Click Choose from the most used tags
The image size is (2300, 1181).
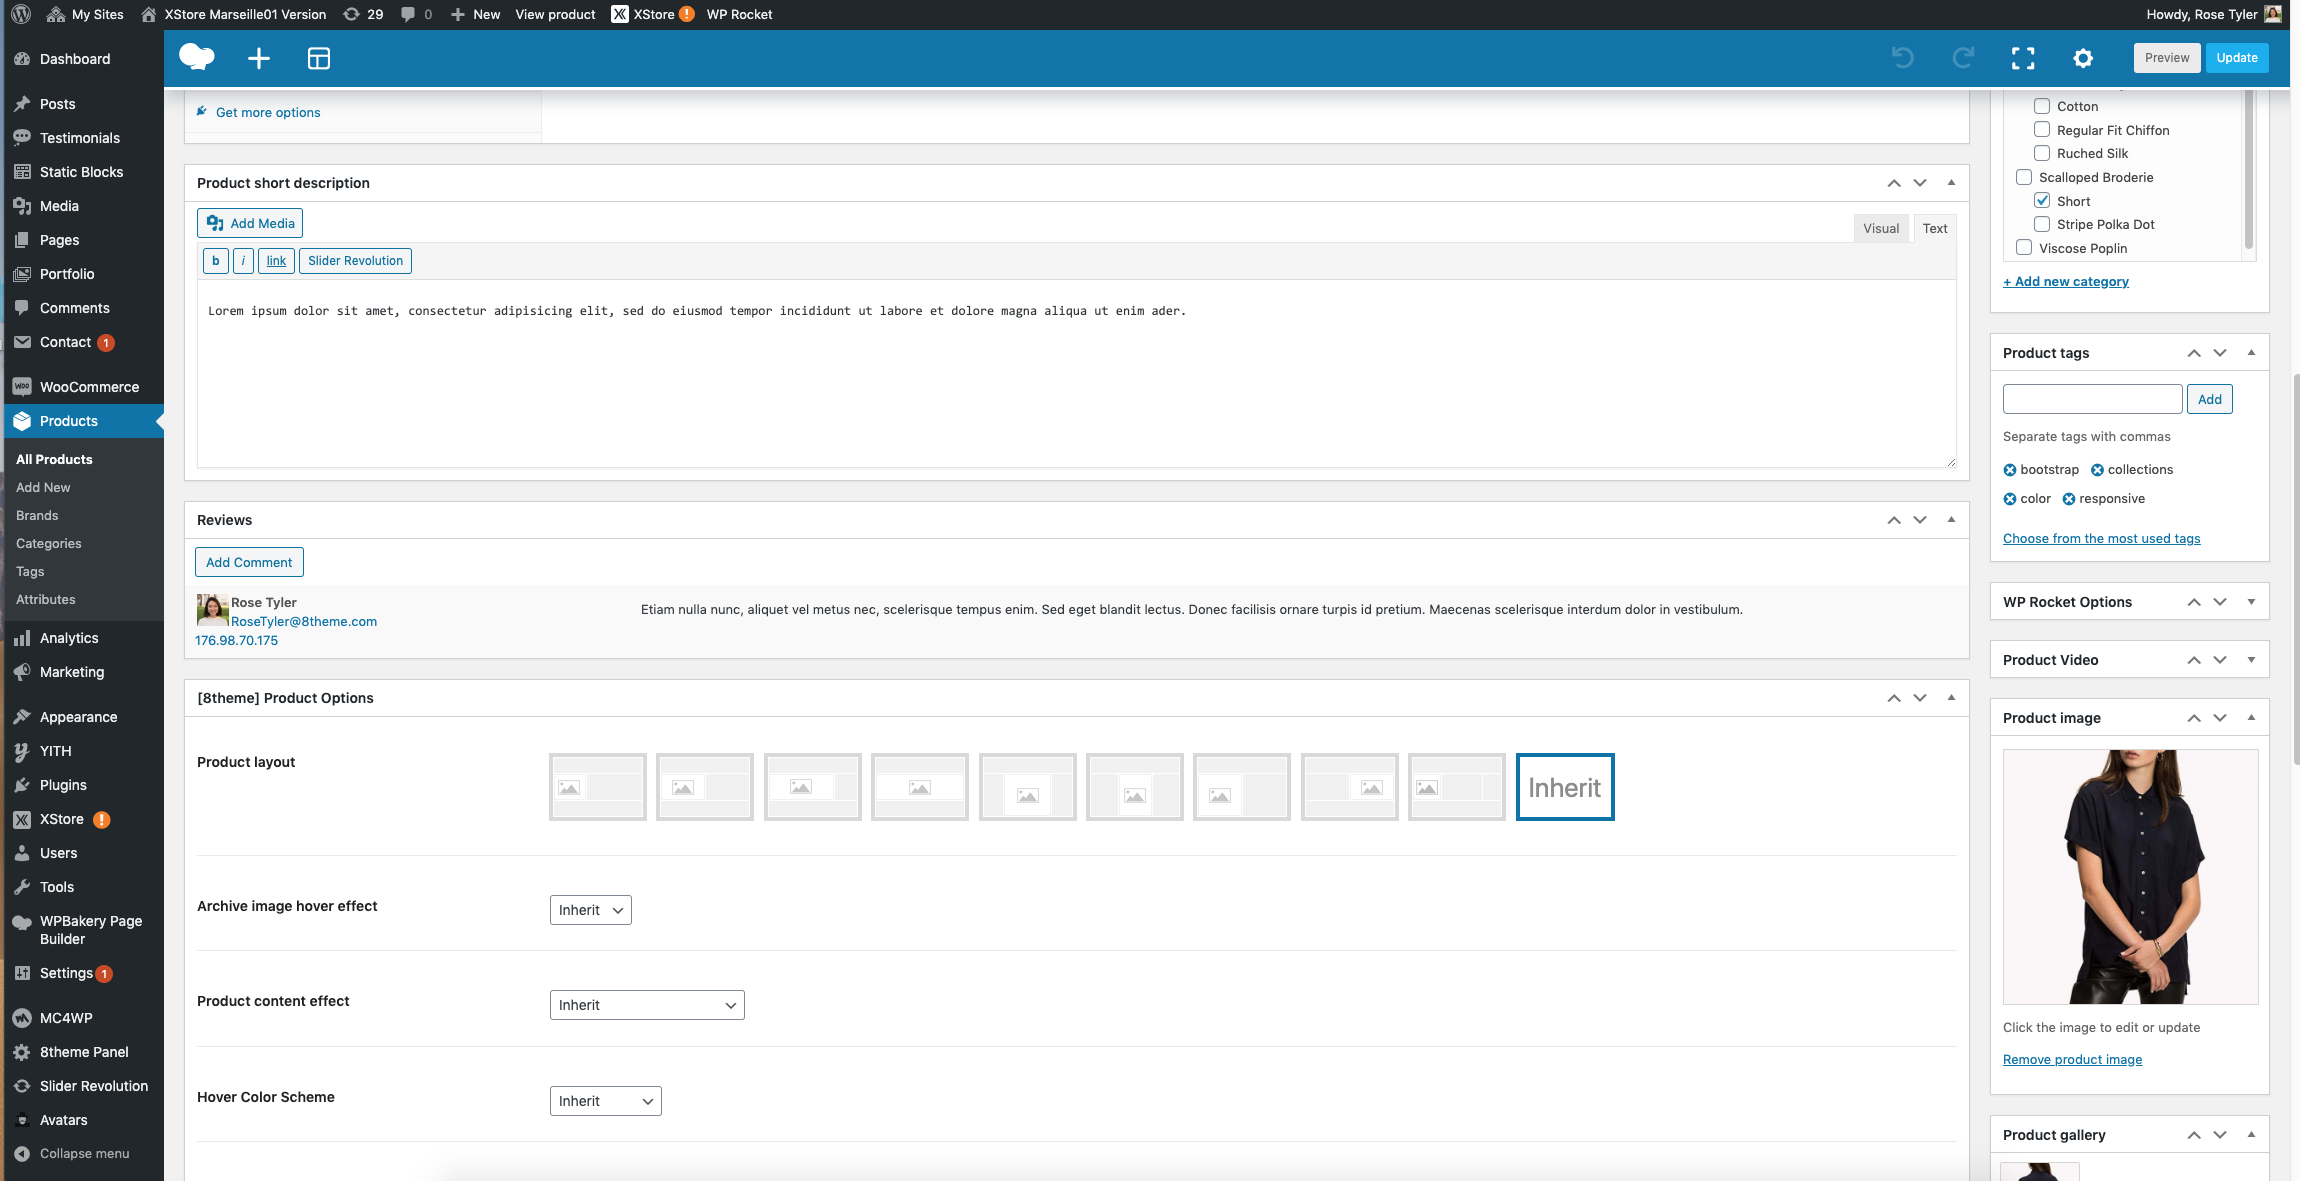coord(2101,538)
